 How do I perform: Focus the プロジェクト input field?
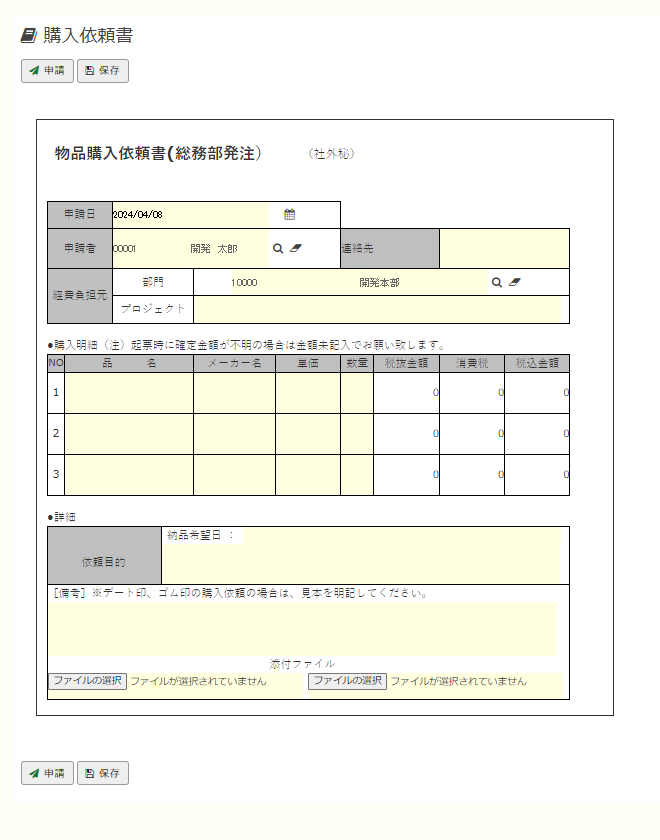click(x=377, y=310)
